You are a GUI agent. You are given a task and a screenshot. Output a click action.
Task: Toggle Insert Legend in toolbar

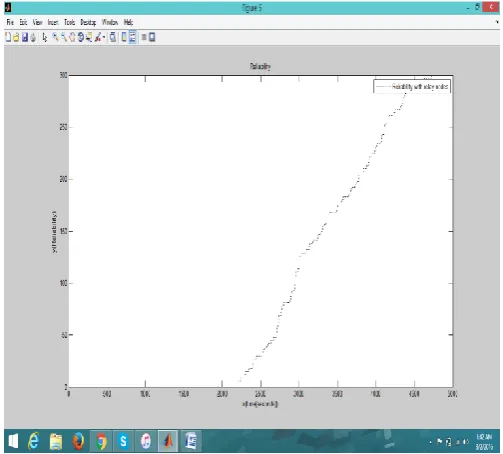click(x=133, y=37)
